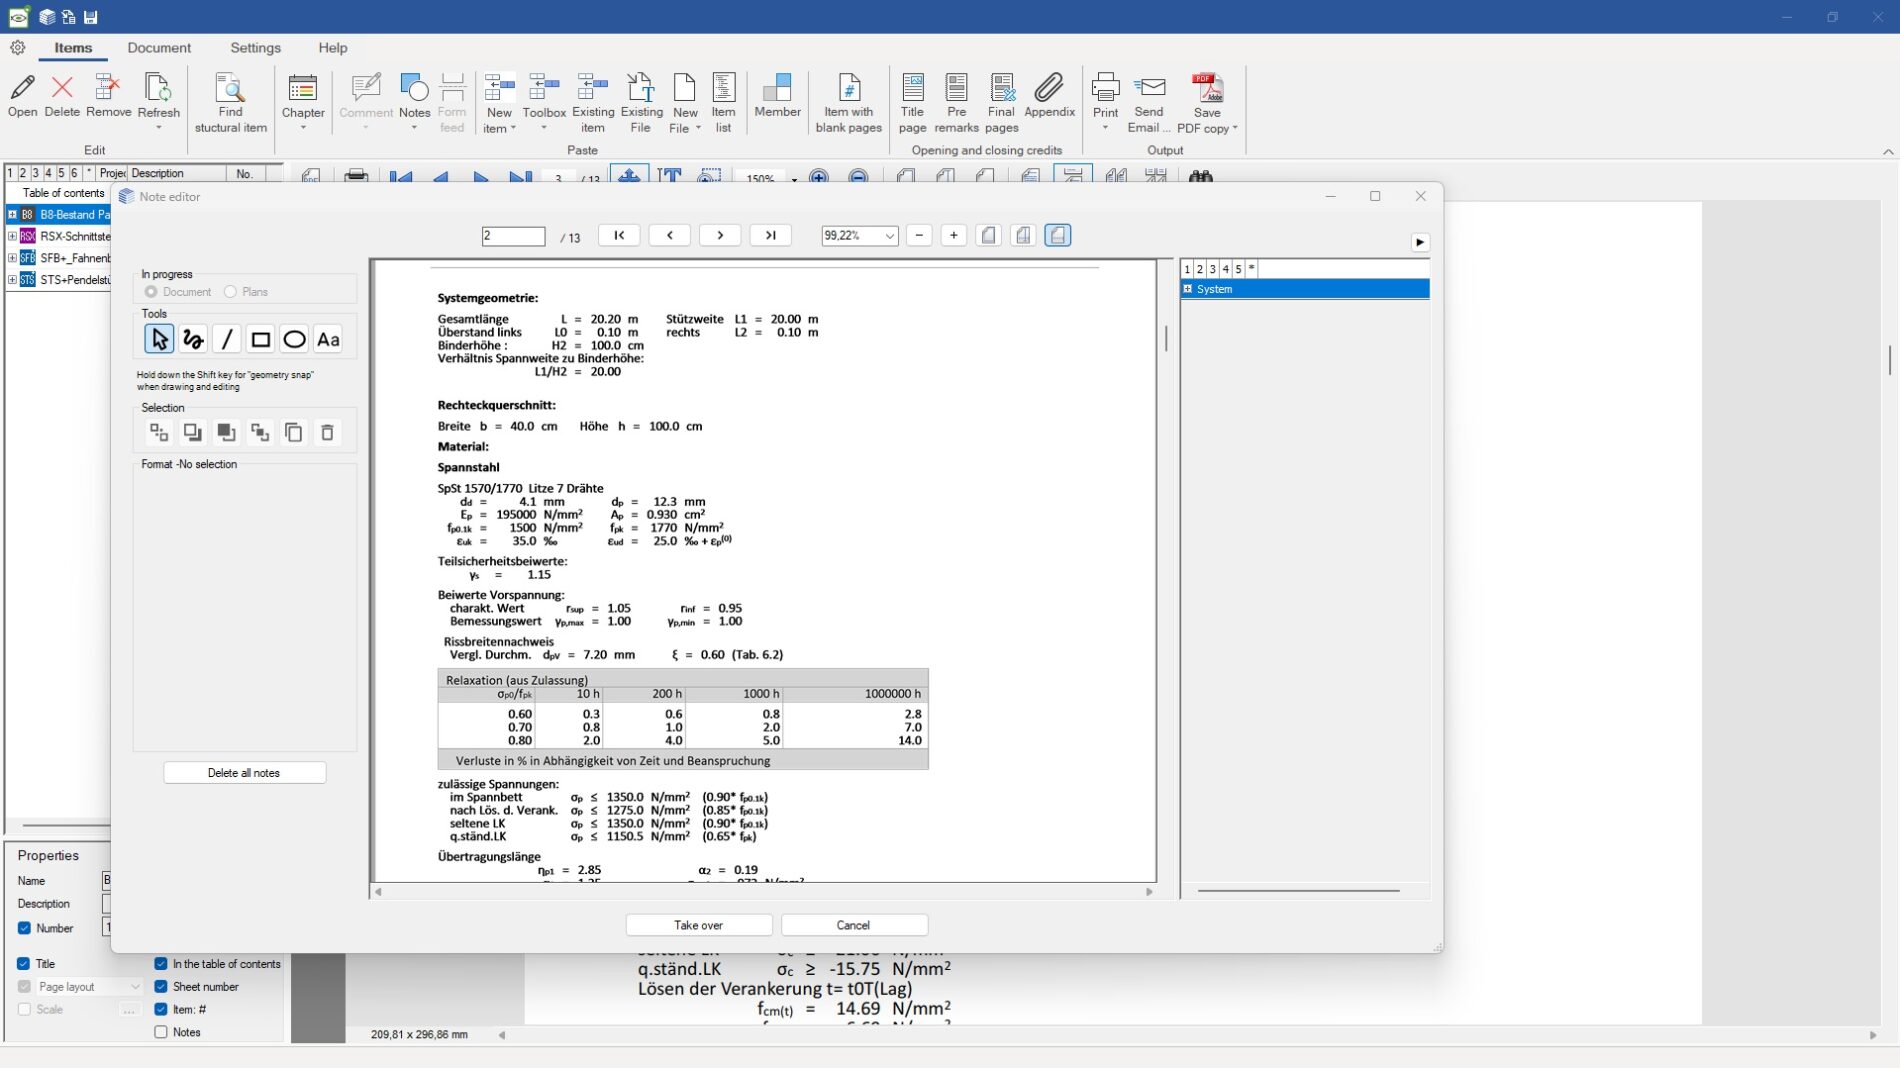Zoom in with the plus button
The image size is (1900, 1068).
(x=954, y=235)
